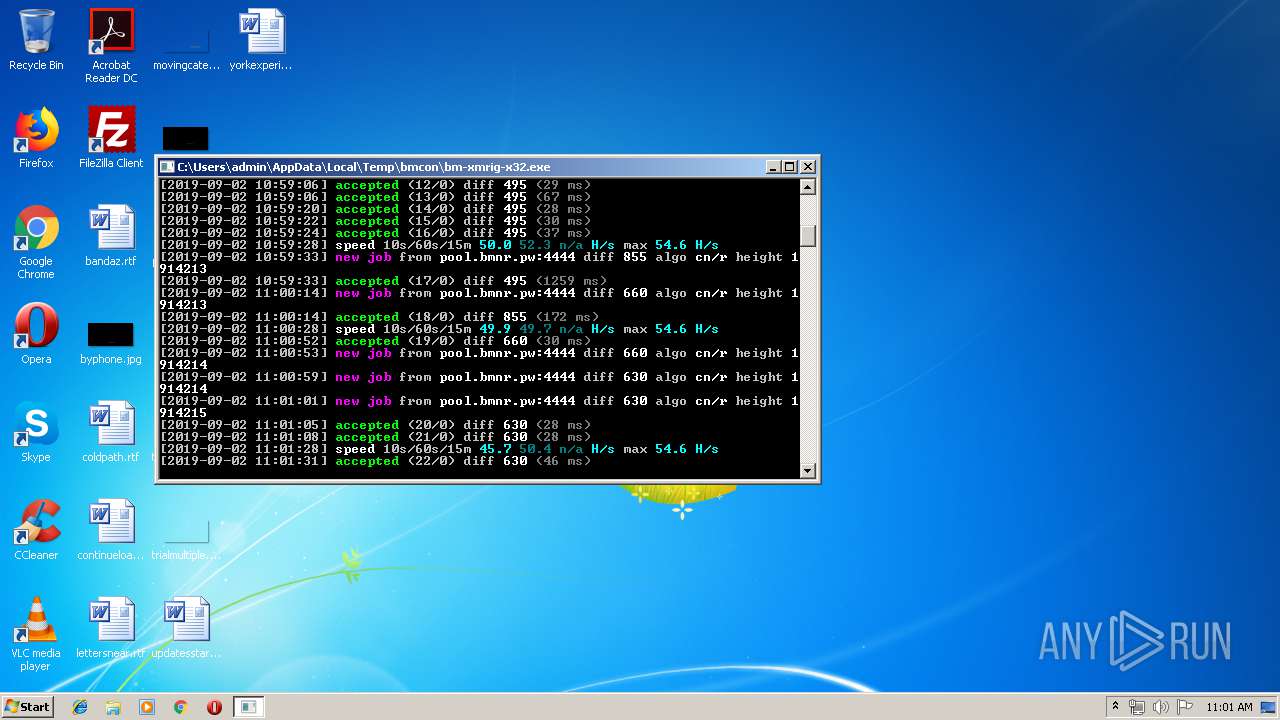Open volume control tray icon

[1160, 707]
